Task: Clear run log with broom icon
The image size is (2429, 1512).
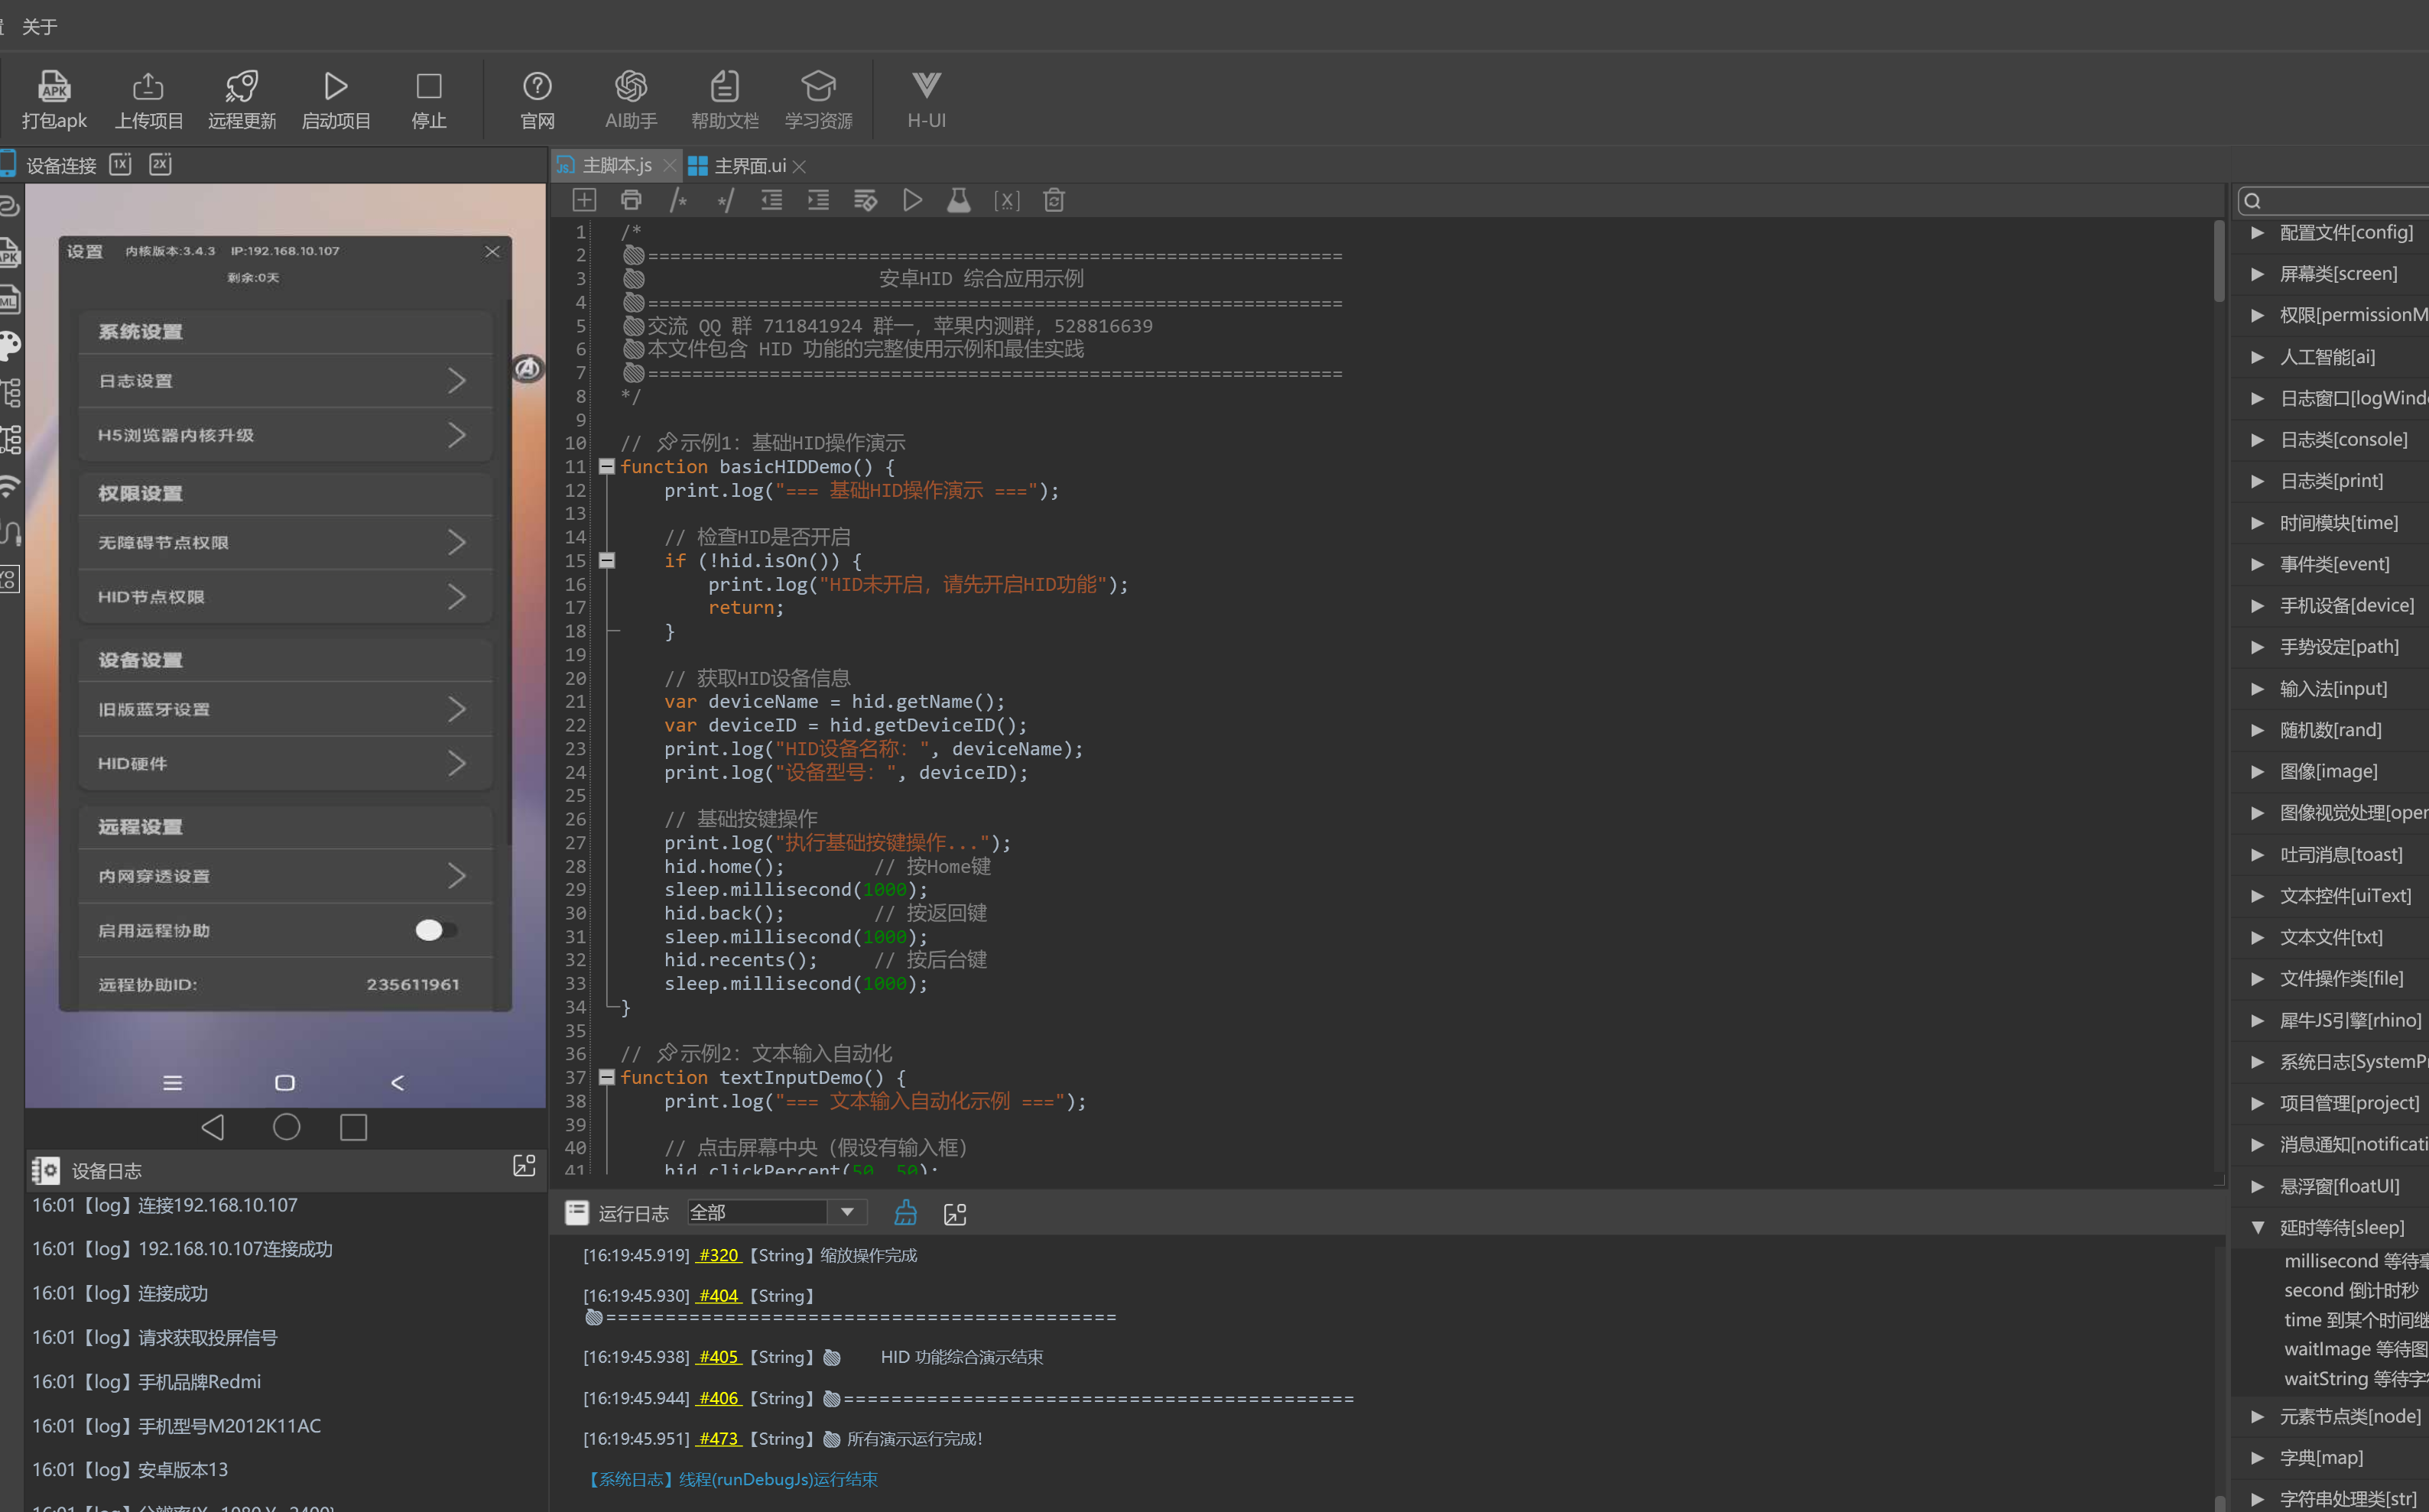Action: tap(906, 1213)
